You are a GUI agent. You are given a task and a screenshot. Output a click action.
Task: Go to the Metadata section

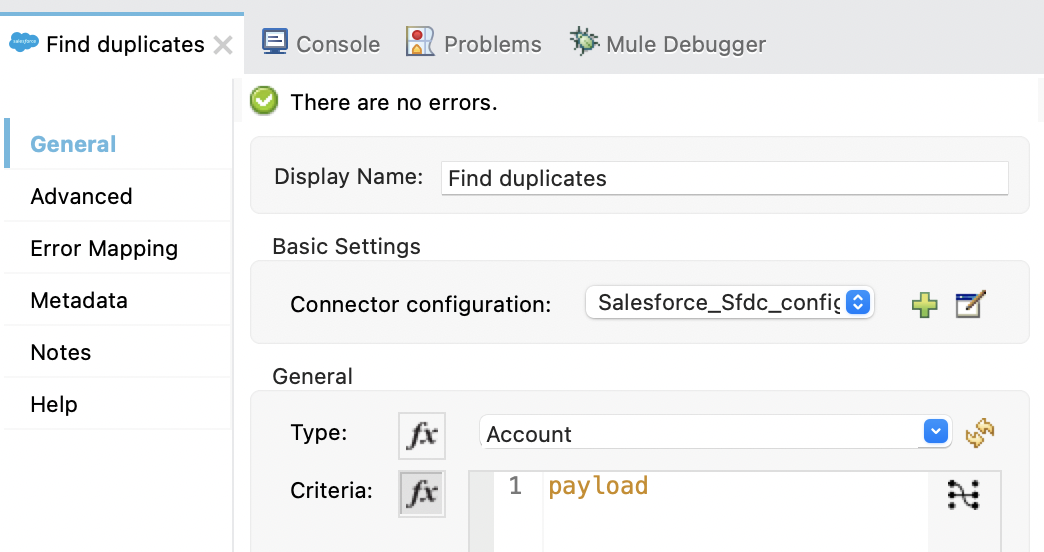pos(79,300)
